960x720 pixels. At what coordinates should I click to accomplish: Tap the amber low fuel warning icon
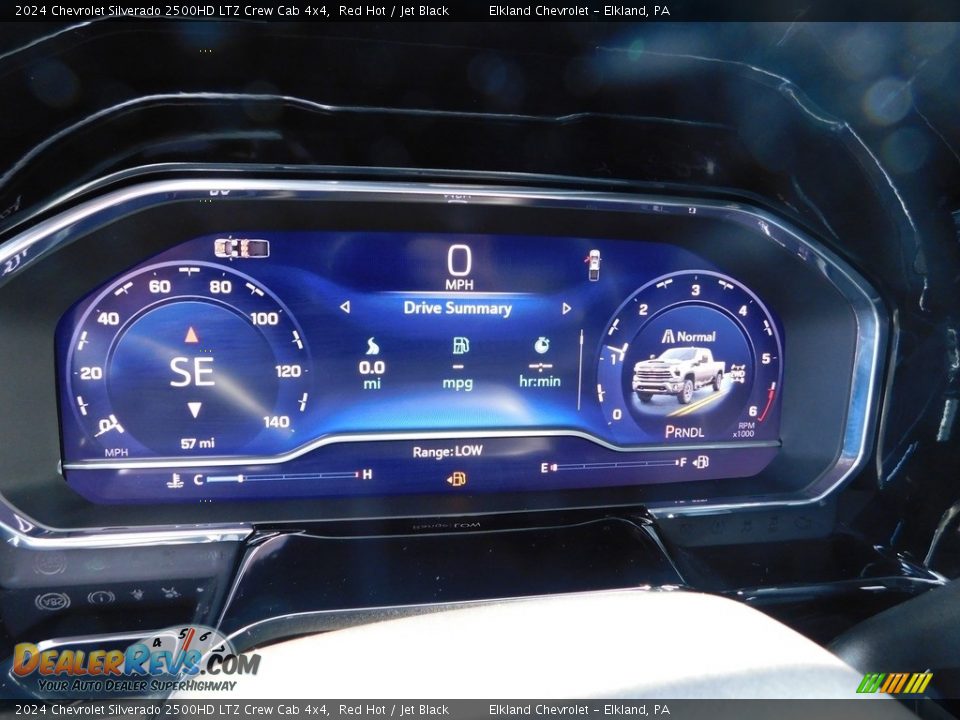pyautogui.click(x=456, y=479)
